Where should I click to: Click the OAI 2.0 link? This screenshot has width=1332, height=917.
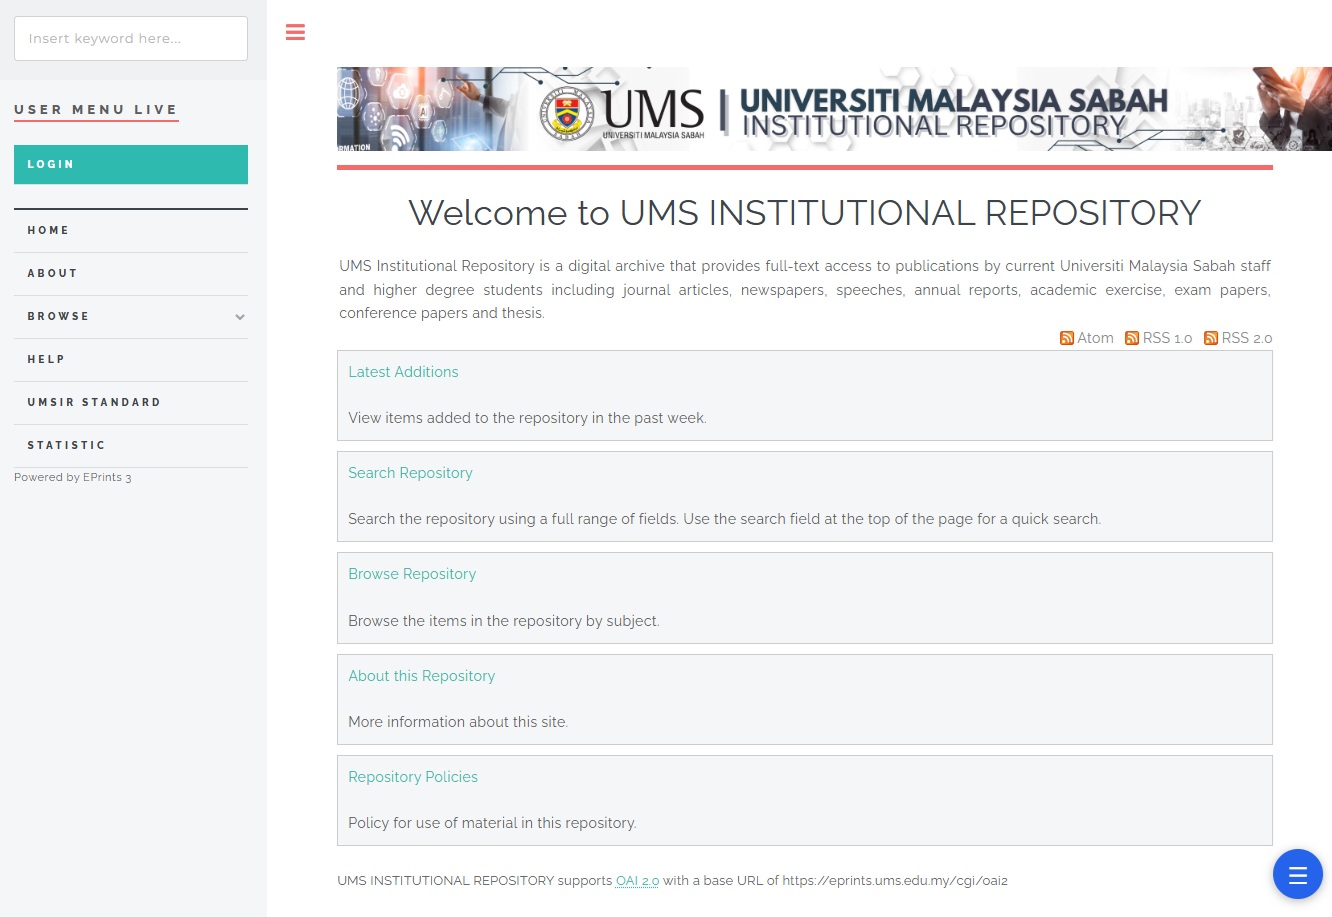click(637, 881)
